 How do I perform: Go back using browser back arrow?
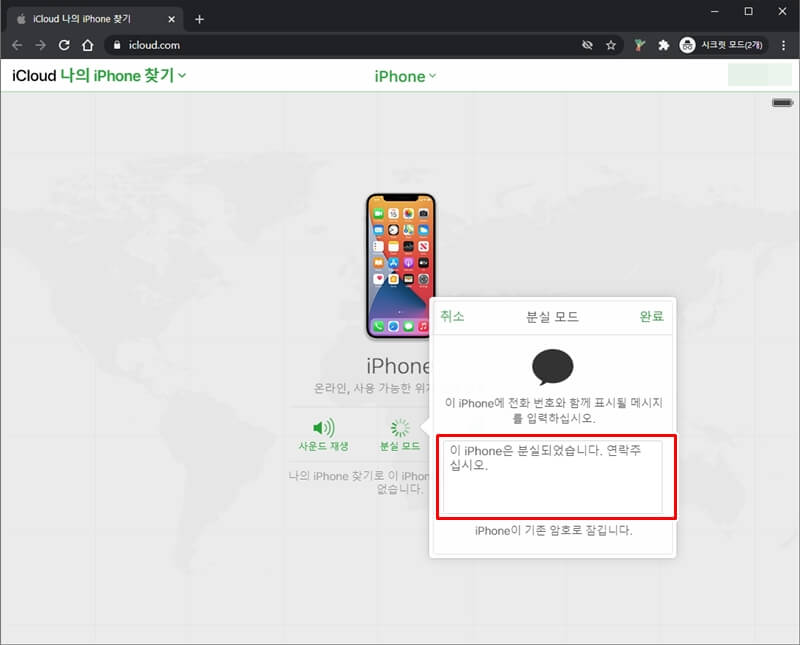coord(17,45)
